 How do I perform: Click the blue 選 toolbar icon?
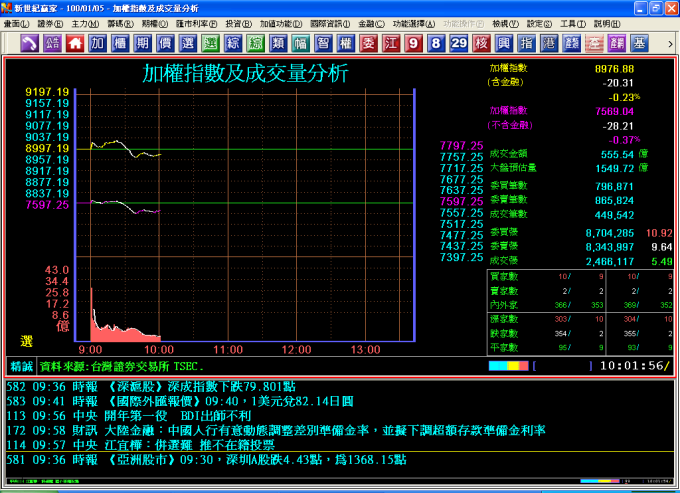click(x=187, y=43)
